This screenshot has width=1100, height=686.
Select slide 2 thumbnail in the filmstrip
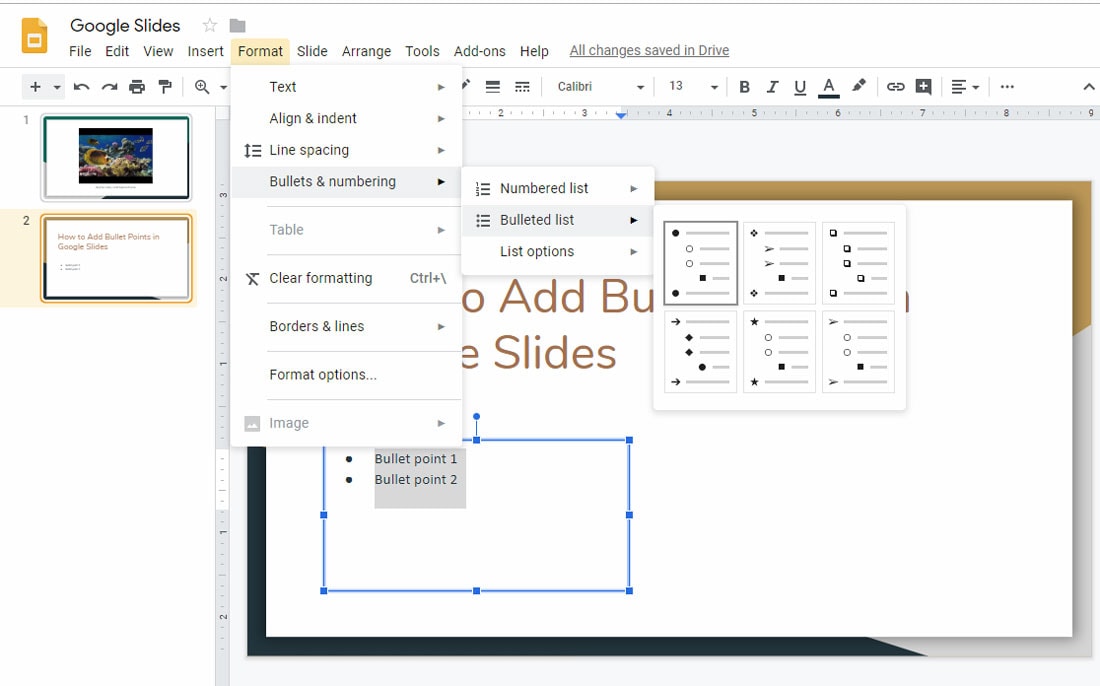coord(116,258)
